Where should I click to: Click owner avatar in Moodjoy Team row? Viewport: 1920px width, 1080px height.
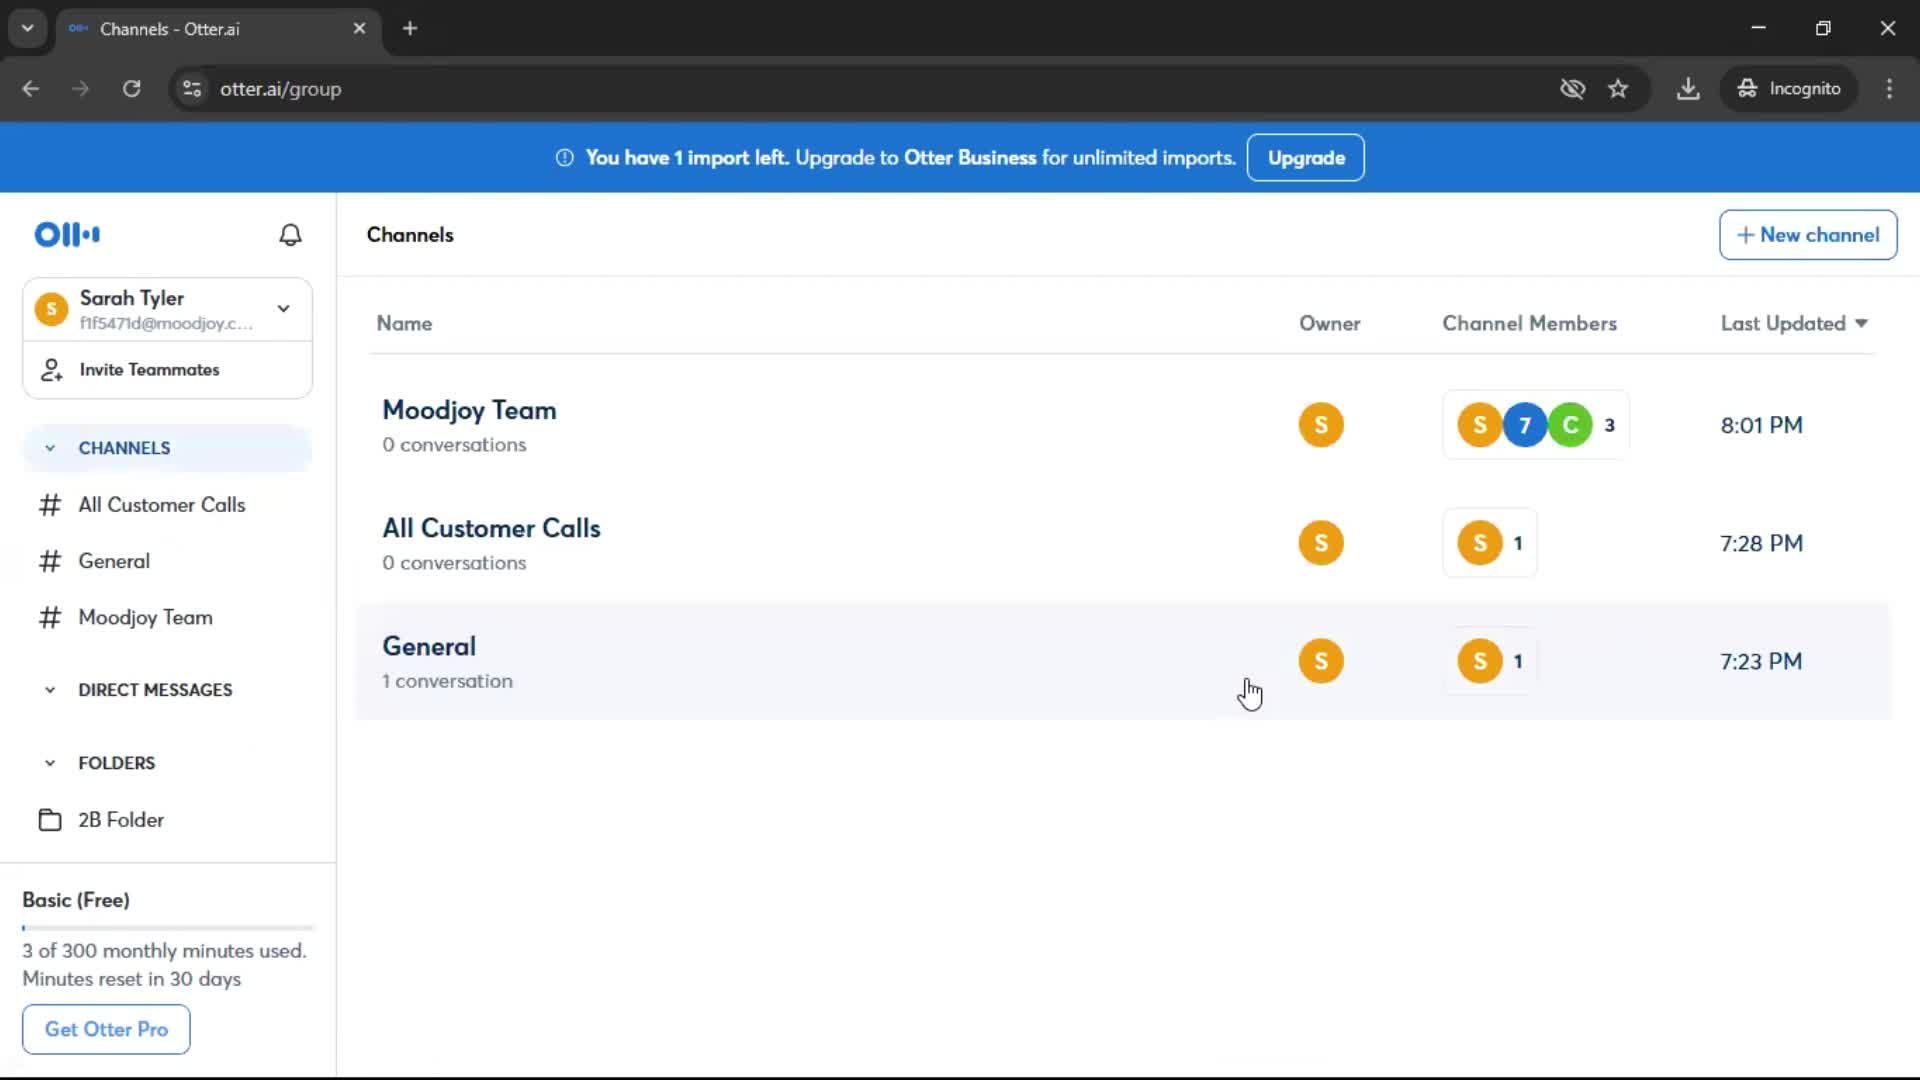pyautogui.click(x=1321, y=425)
